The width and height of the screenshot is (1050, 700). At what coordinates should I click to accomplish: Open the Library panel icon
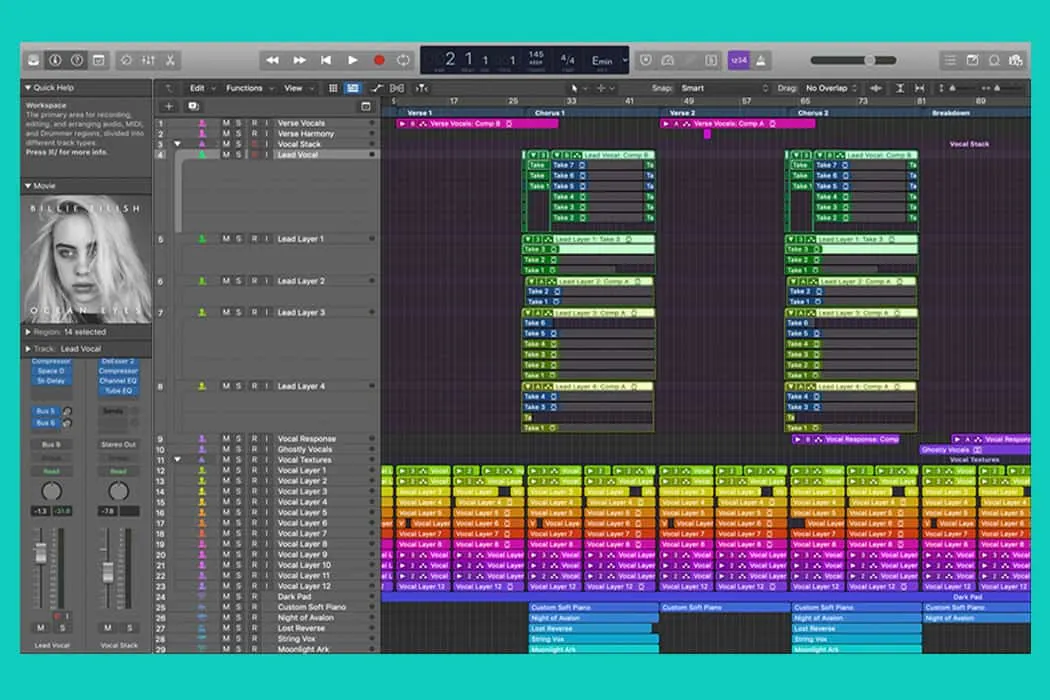pos(33,60)
